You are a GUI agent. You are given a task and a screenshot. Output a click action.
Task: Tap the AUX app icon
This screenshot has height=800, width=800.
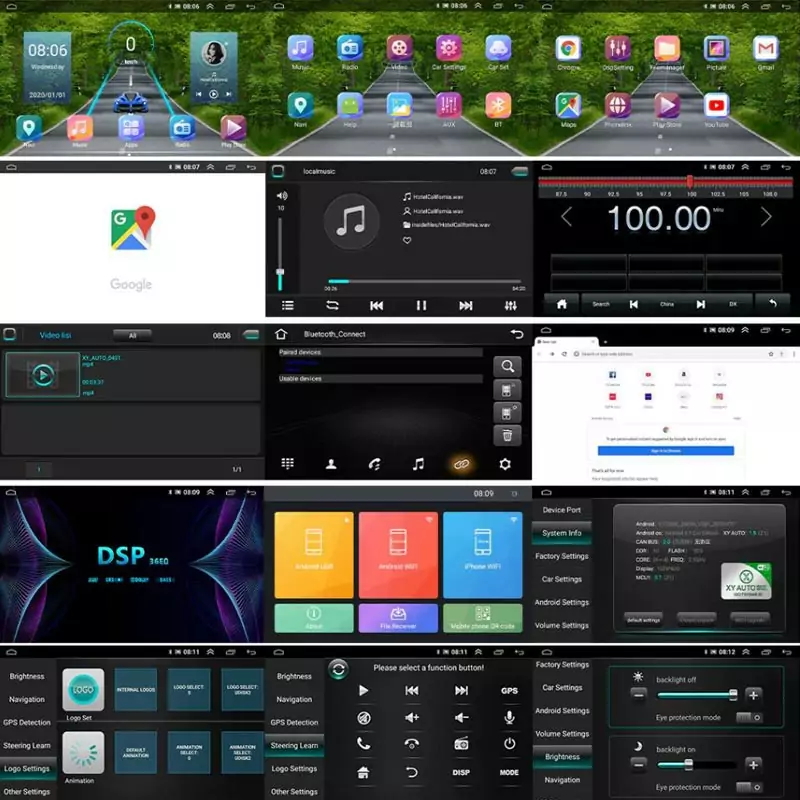tap(448, 106)
